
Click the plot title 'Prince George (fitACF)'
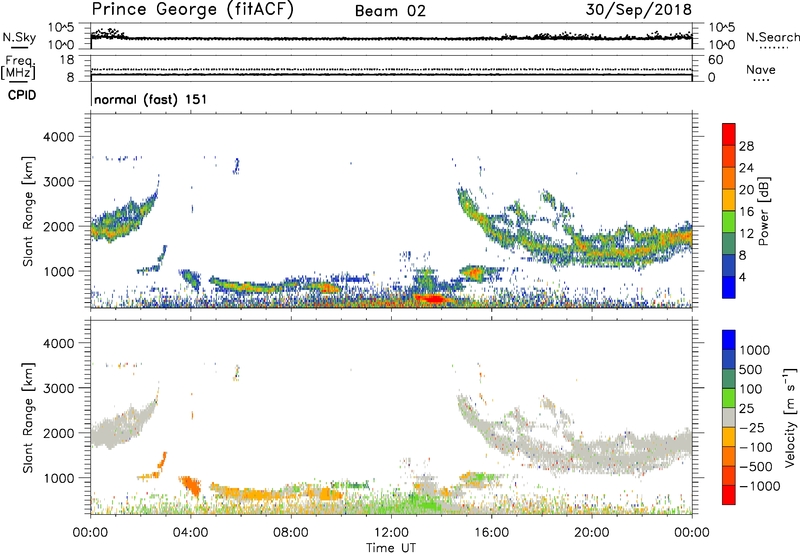[x=193, y=10]
